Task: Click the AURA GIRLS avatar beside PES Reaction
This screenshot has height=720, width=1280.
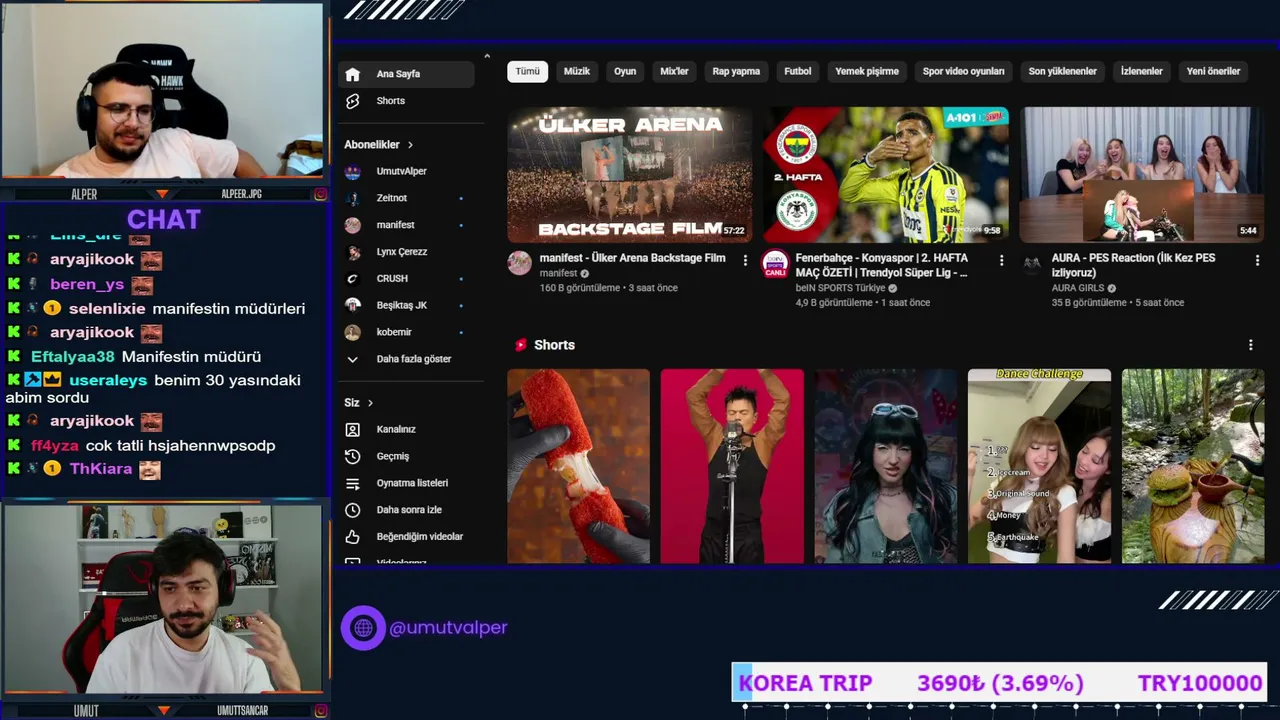Action: 1032,263
